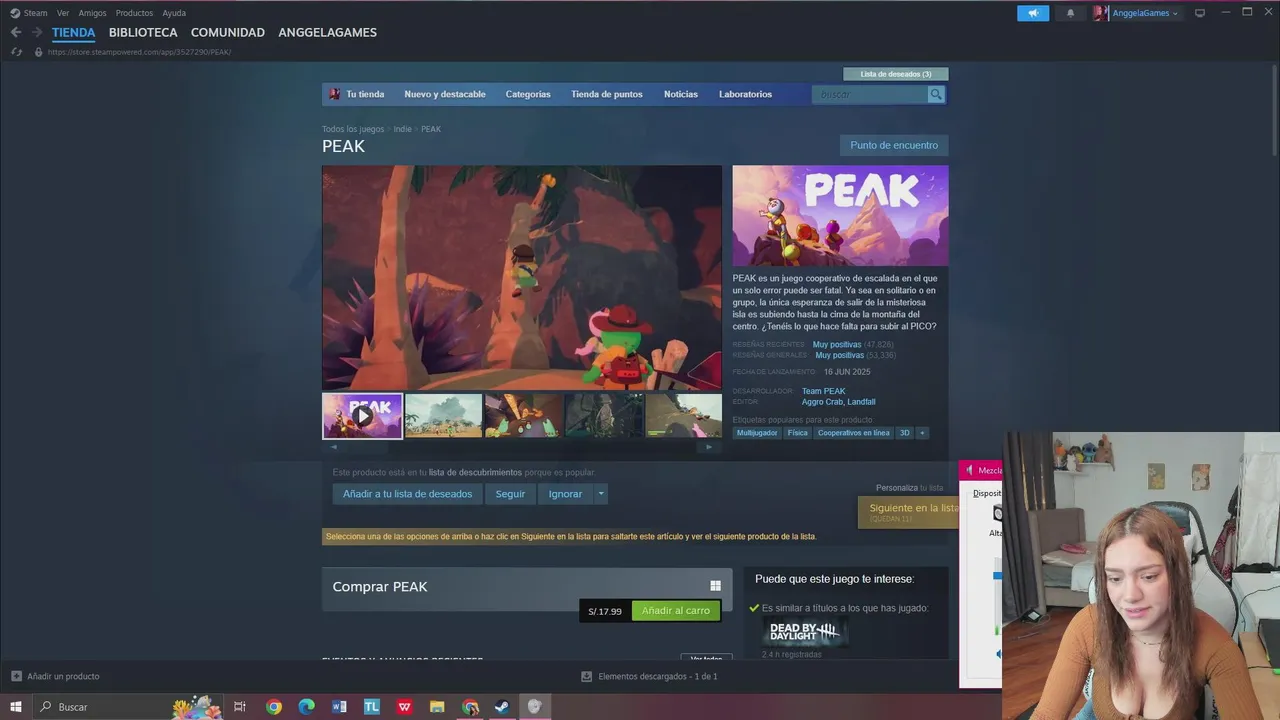Open the Tu tienda store menu
The width and height of the screenshot is (1280, 720).
click(357, 94)
